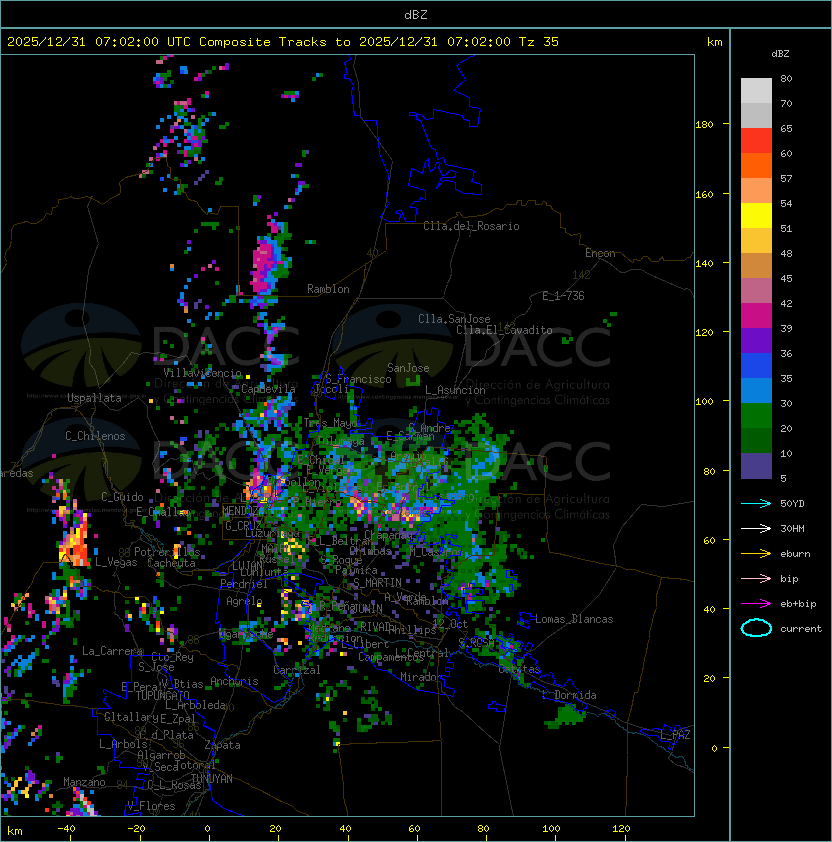Viewport: 832px width, 842px height.
Task: Click the 'V_Flores' map label
Action: coord(151,806)
